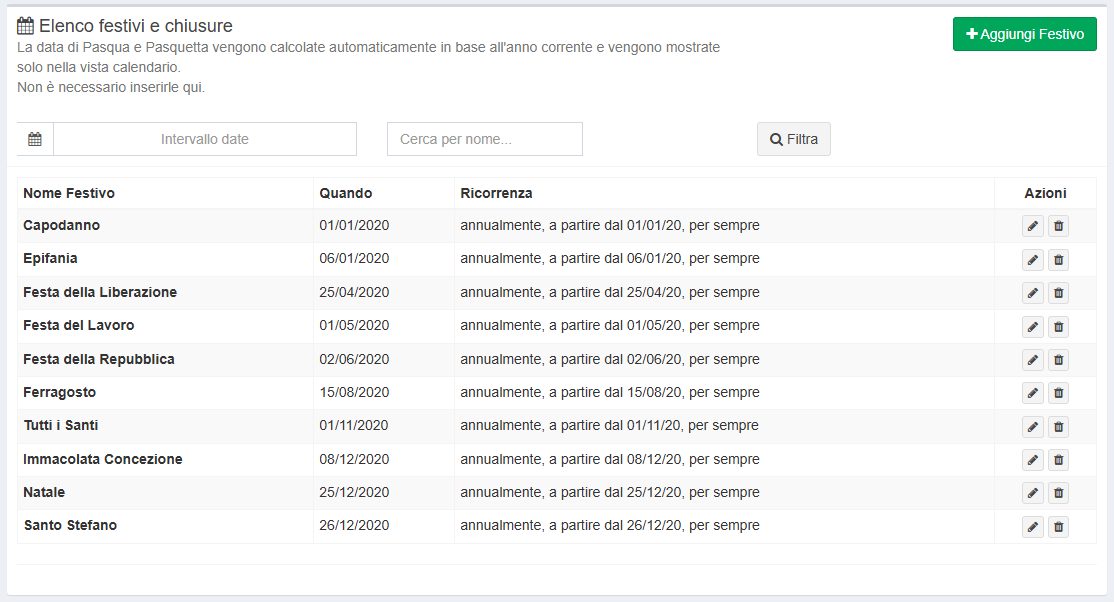Click the Nome Festivo column header
This screenshot has width=1114, height=602.
(x=69, y=193)
